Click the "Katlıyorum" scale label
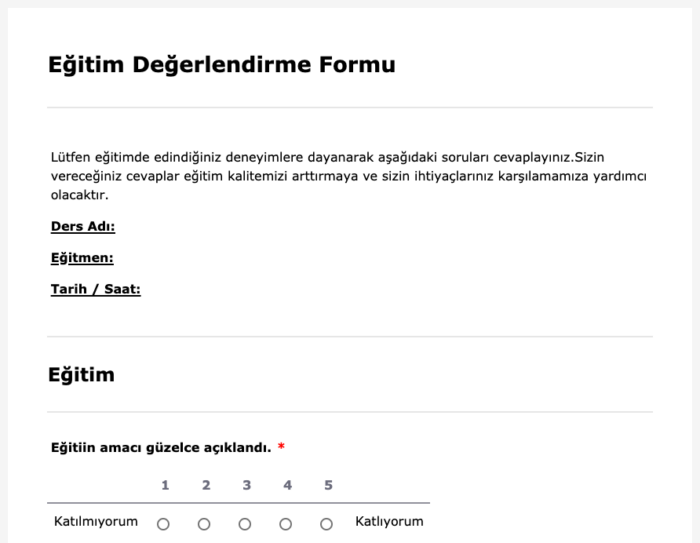The height and width of the screenshot is (543, 700). [389, 522]
